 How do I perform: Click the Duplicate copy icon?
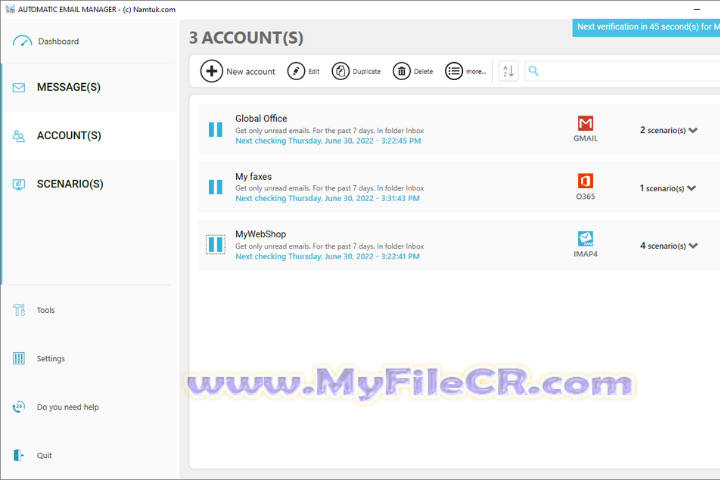pyautogui.click(x=340, y=71)
